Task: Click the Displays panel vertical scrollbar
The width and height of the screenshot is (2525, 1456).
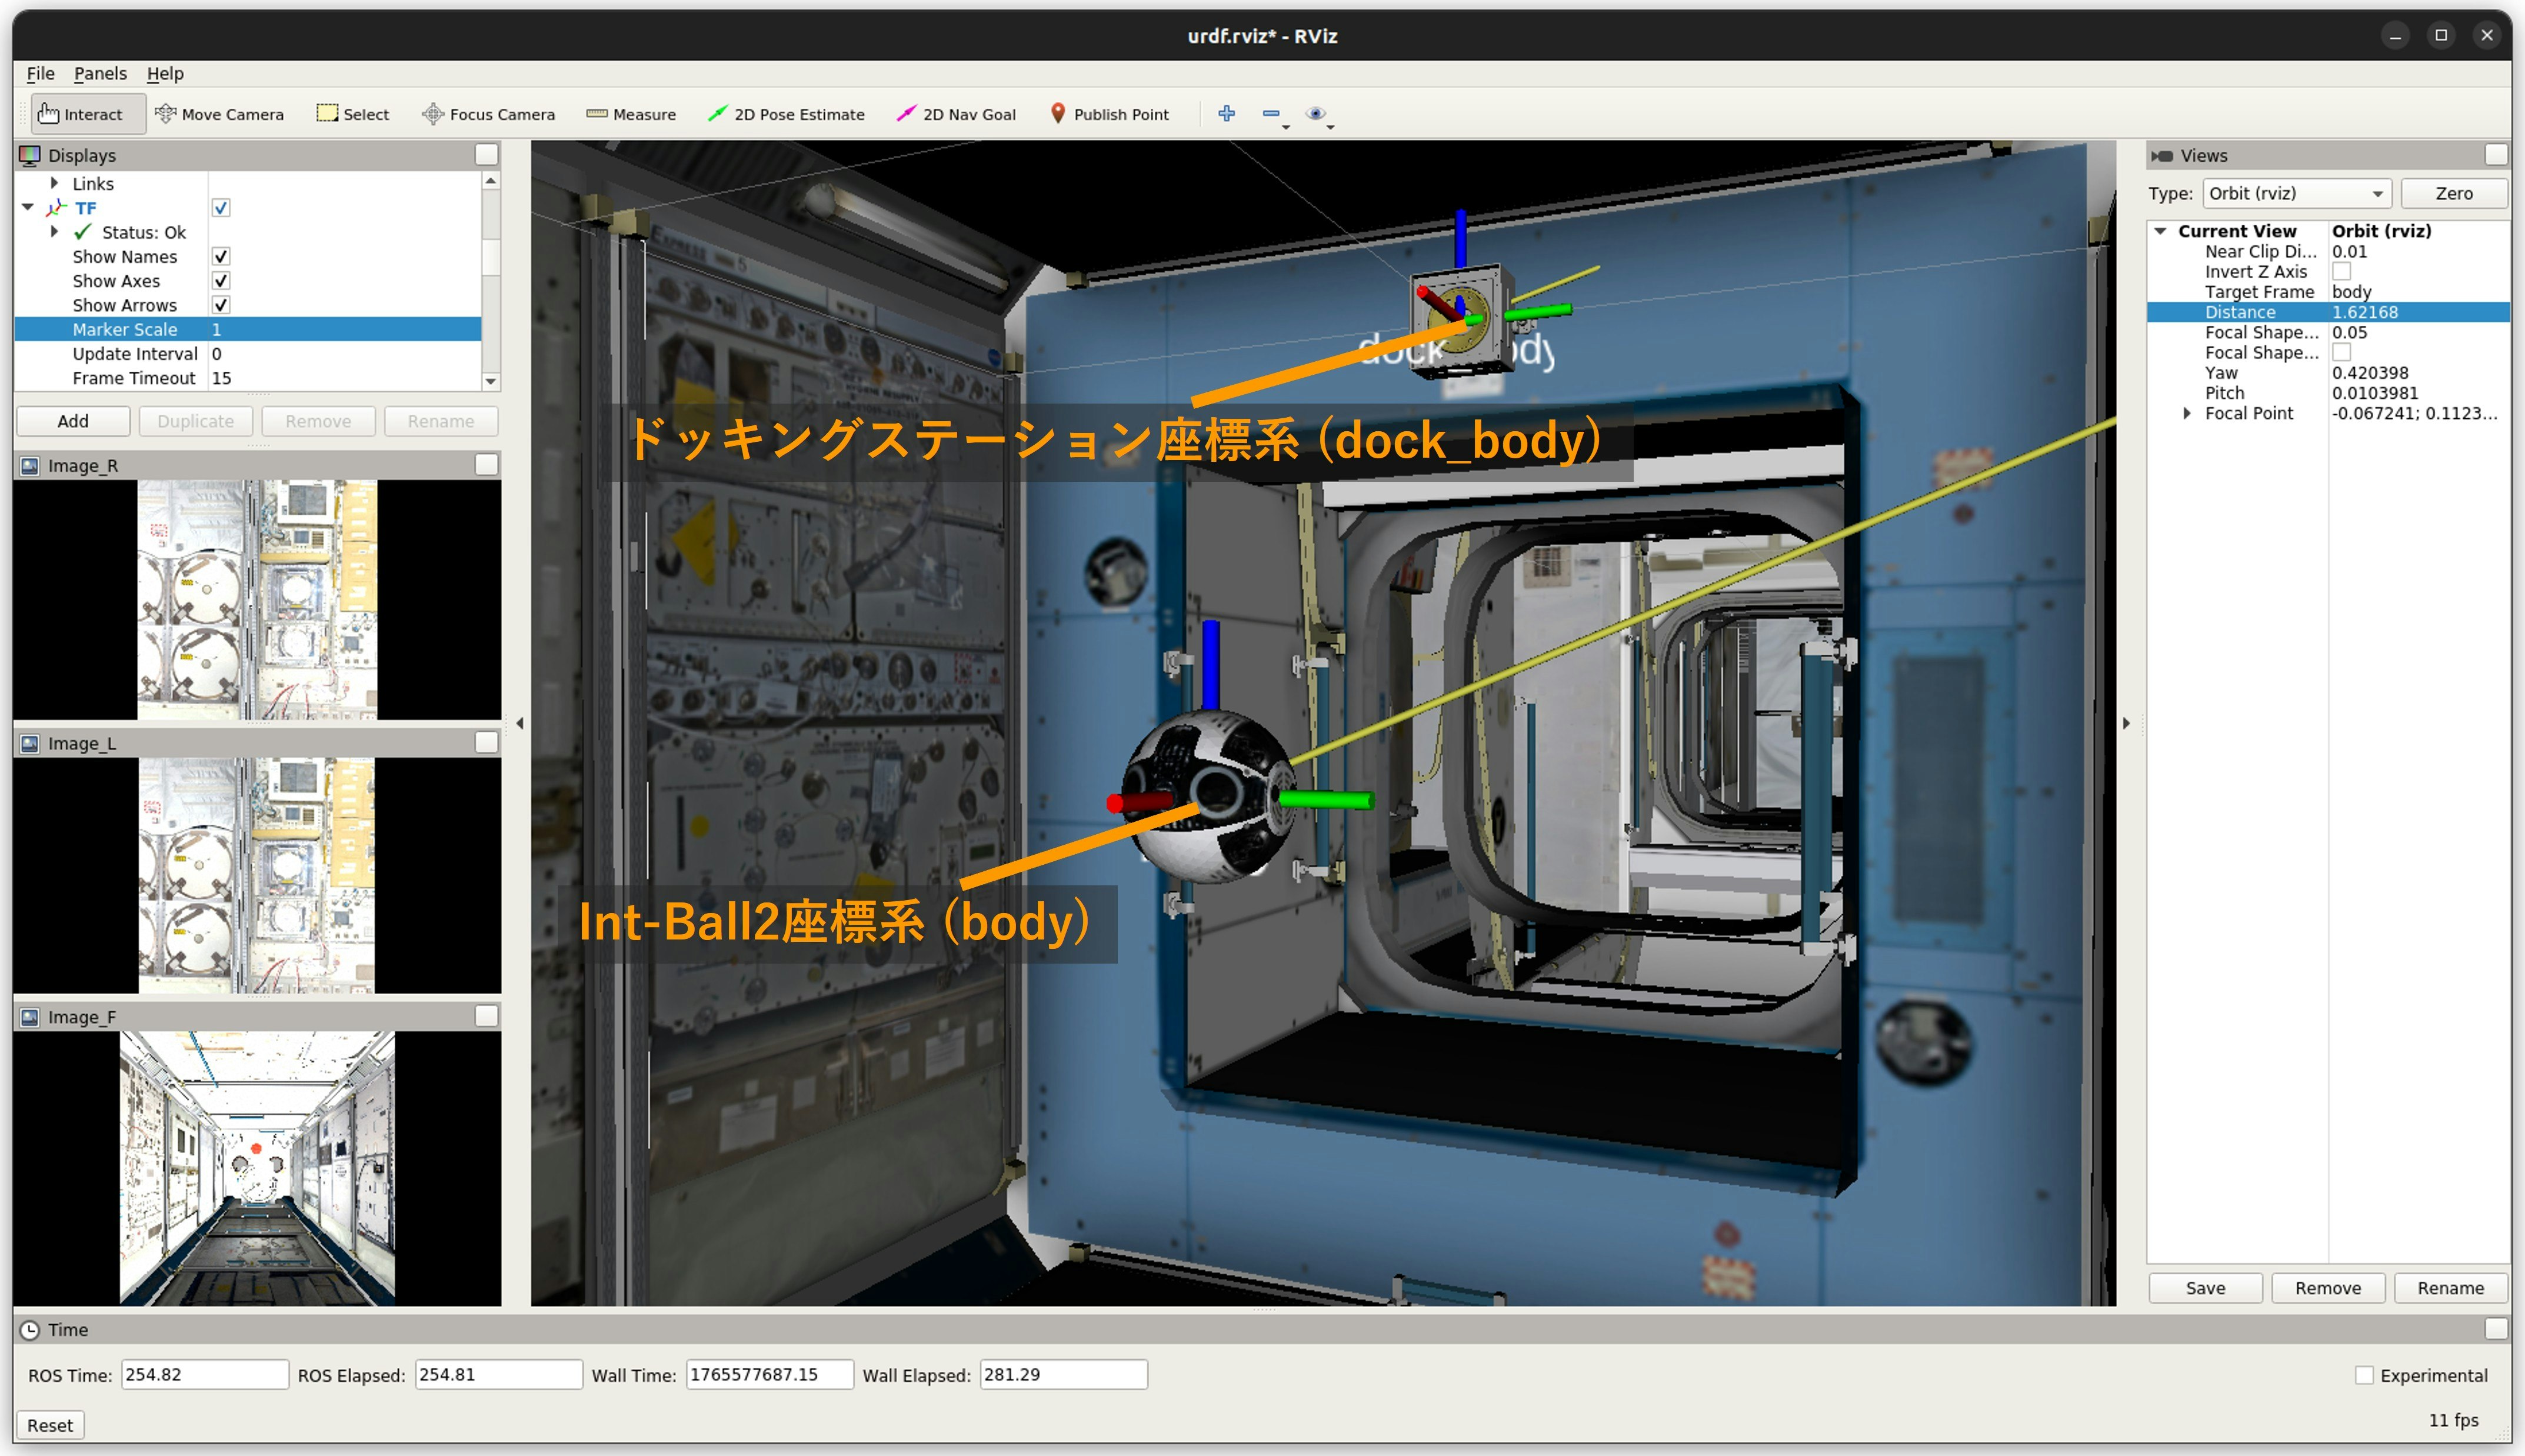Action: (x=490, y=257)
